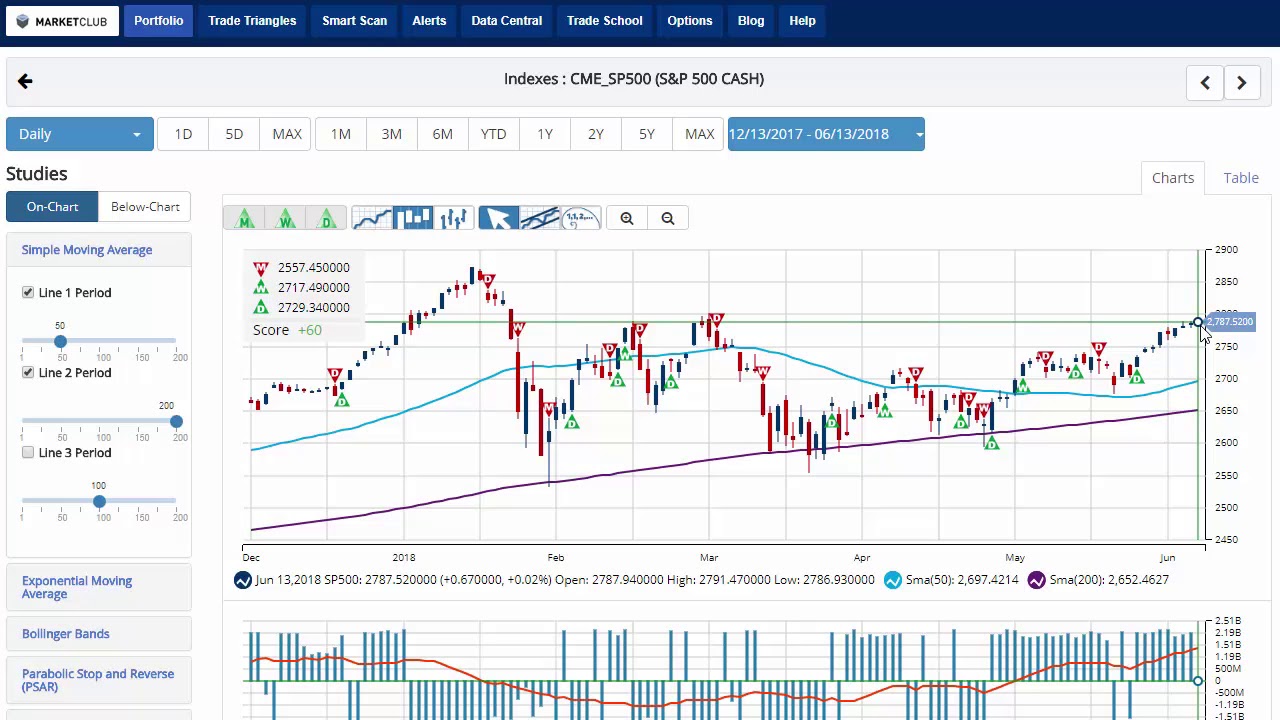Open the Blog page
This screenshot has height=720, width=1280.
coord(751,21)
